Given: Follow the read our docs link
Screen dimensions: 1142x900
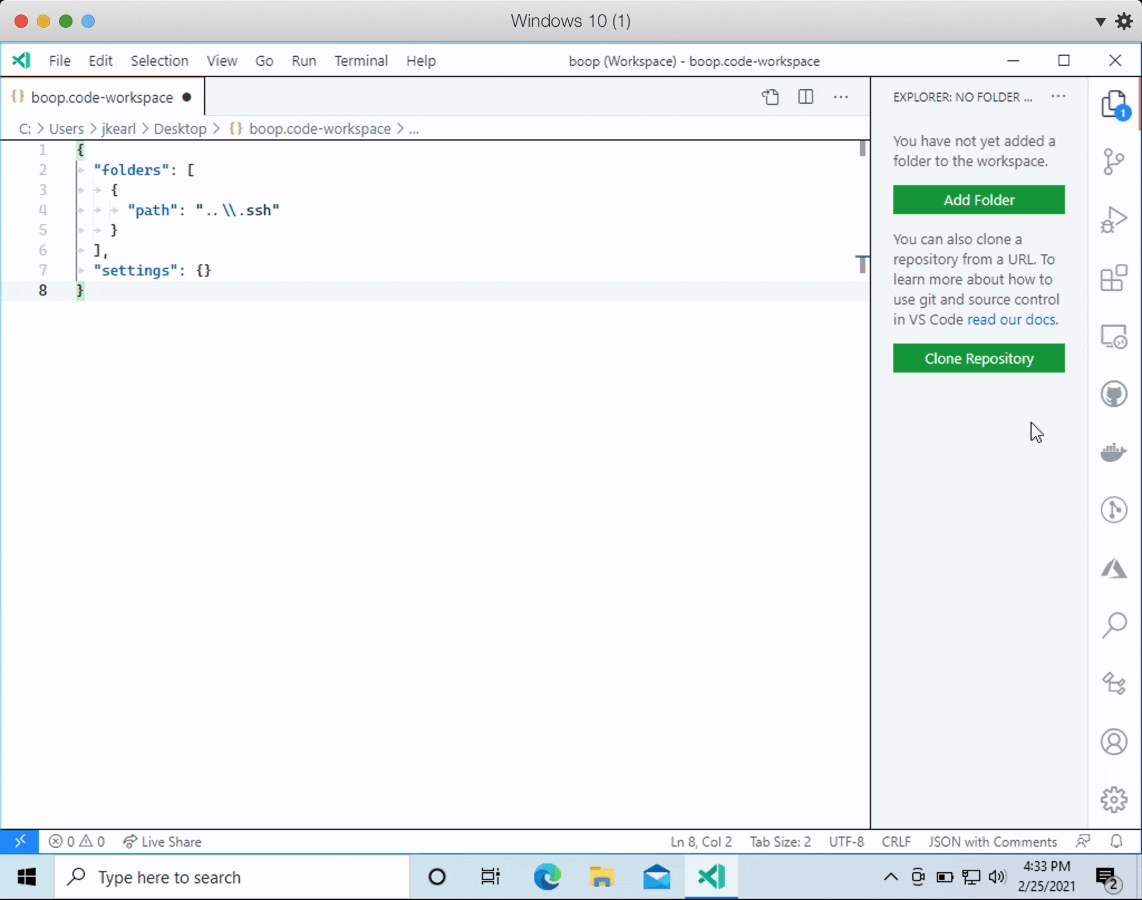Looking at the screenshot, I should click(1011, 320).
